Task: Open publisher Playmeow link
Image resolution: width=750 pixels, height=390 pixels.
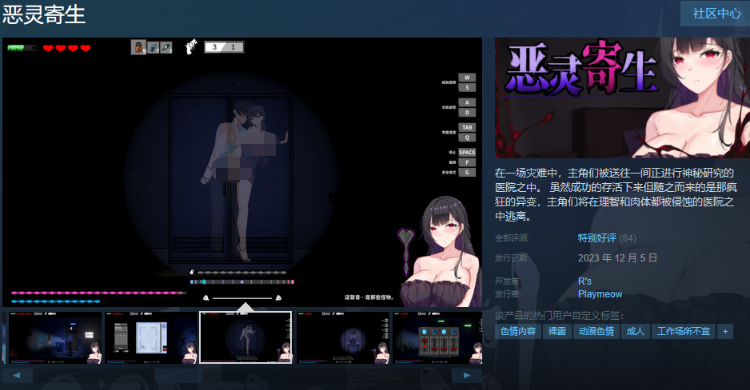Action: pos(600,294)
